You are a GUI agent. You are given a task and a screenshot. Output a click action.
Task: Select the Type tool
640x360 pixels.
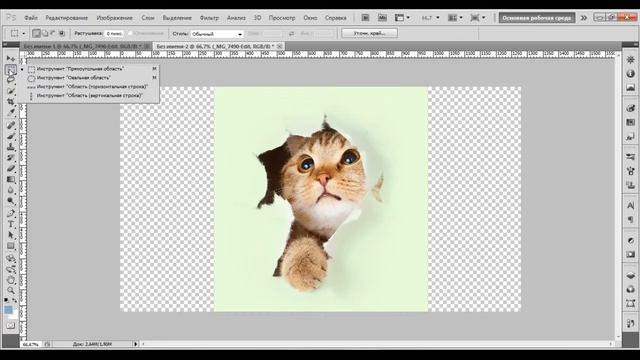(x=11, y=224)
